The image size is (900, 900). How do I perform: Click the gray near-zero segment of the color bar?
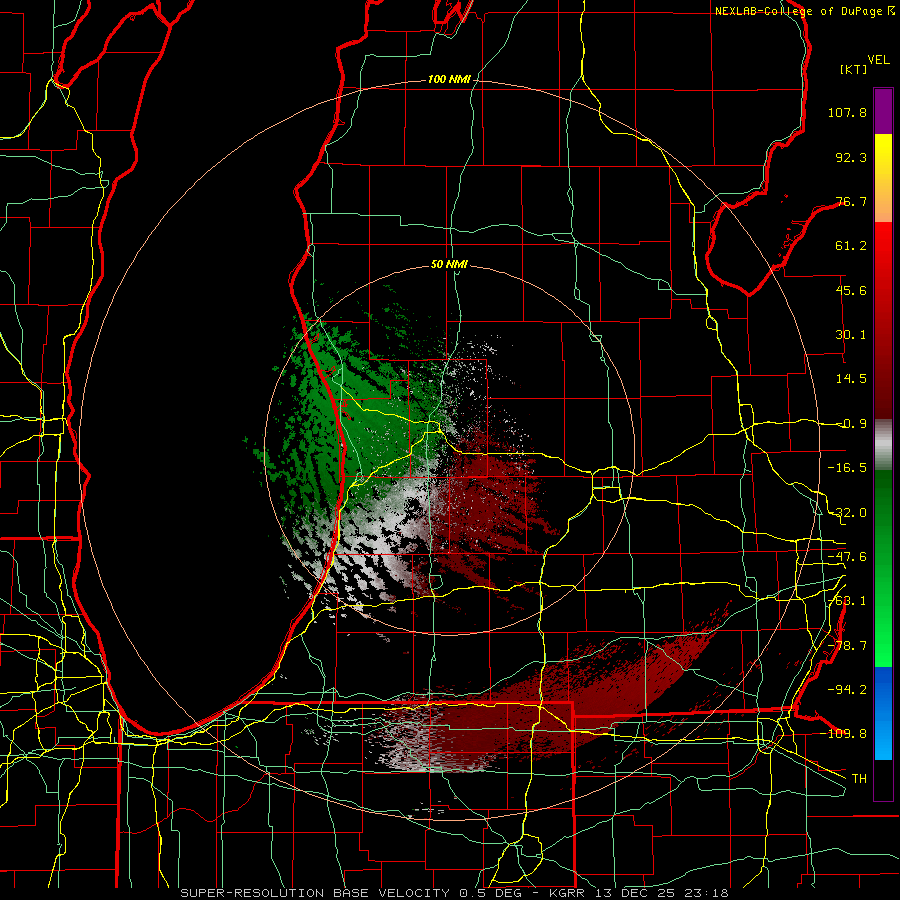pos(883,445)
